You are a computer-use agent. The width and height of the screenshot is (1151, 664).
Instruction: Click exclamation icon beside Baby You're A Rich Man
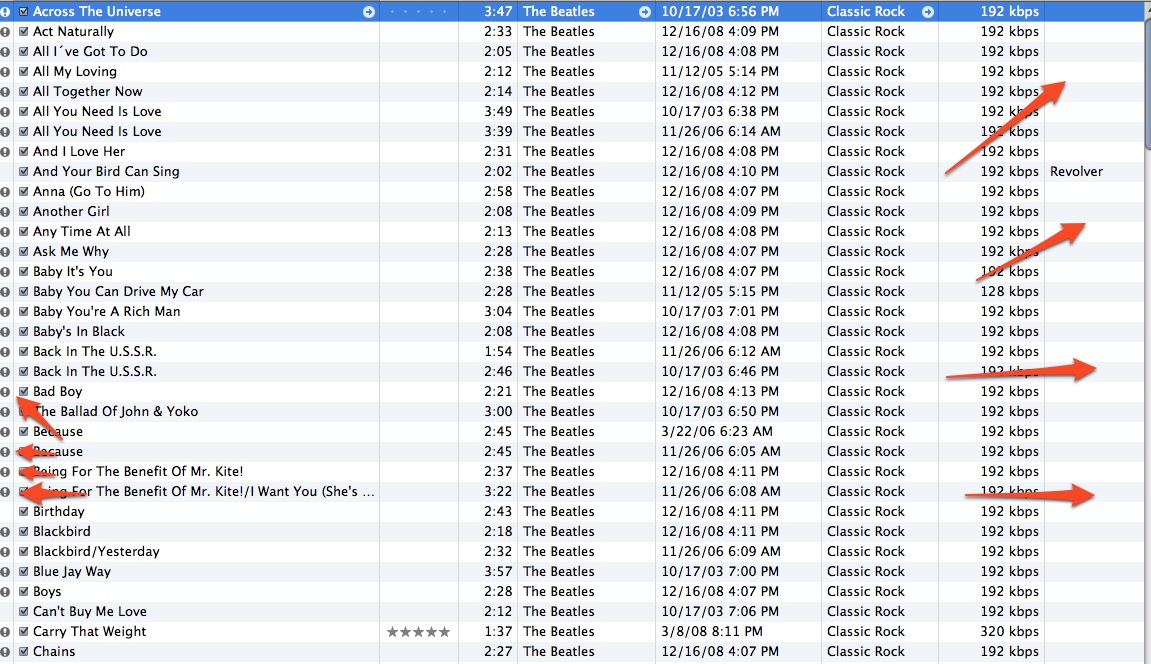click(5, 312)
